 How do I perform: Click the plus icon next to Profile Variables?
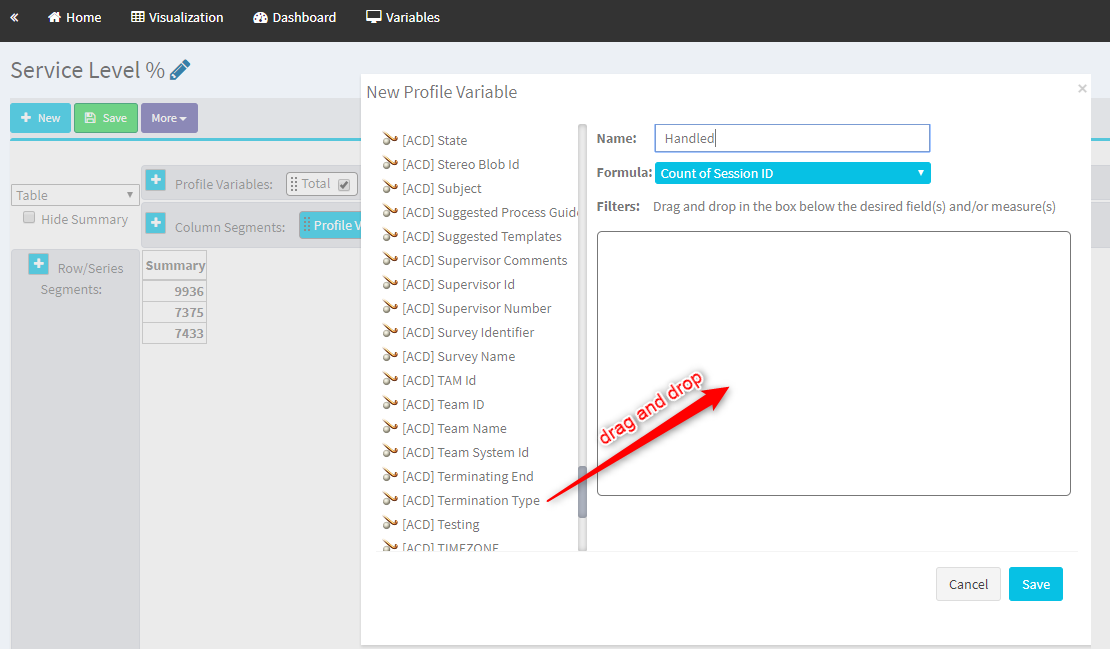point(156,180)
